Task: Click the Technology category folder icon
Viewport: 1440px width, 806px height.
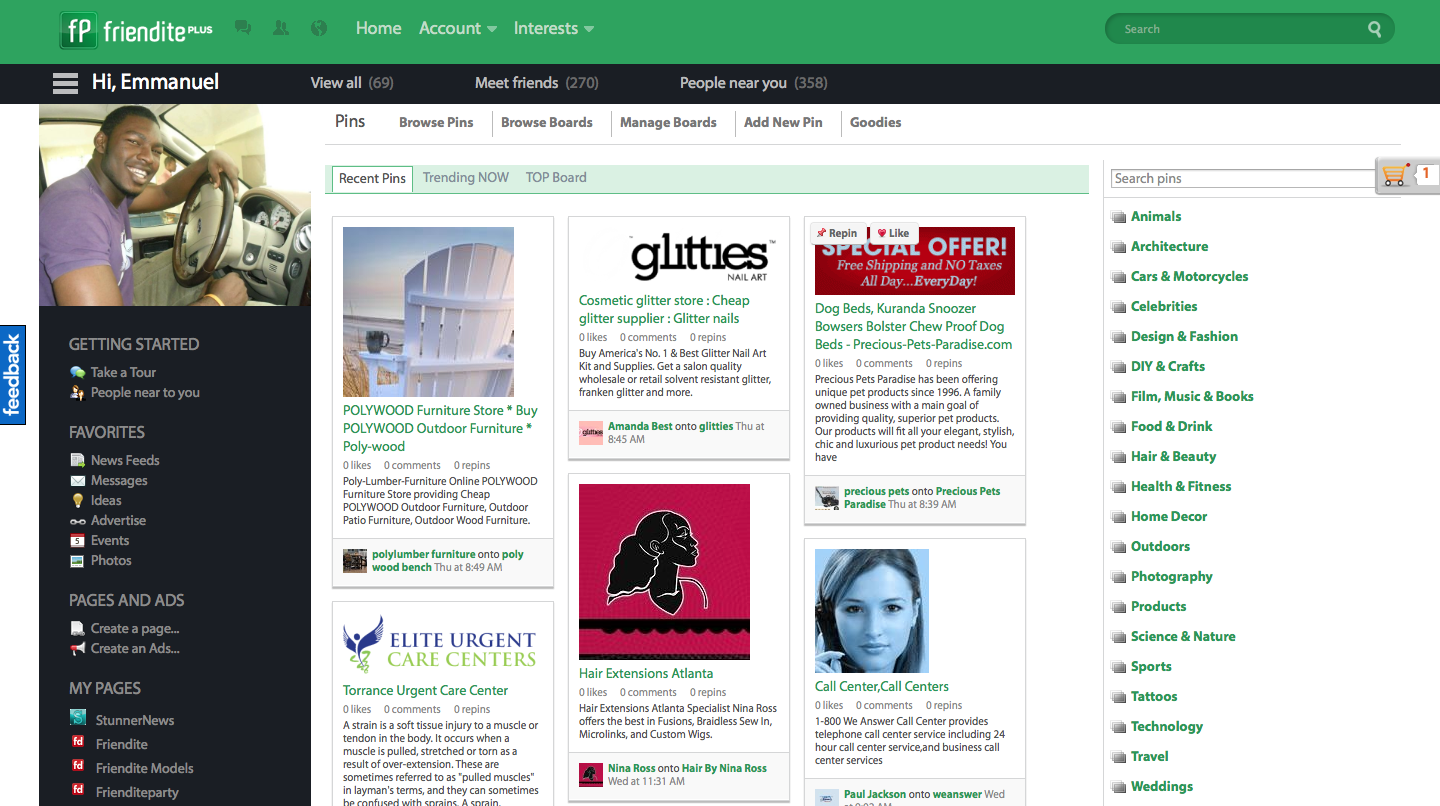Action: 1119,727
